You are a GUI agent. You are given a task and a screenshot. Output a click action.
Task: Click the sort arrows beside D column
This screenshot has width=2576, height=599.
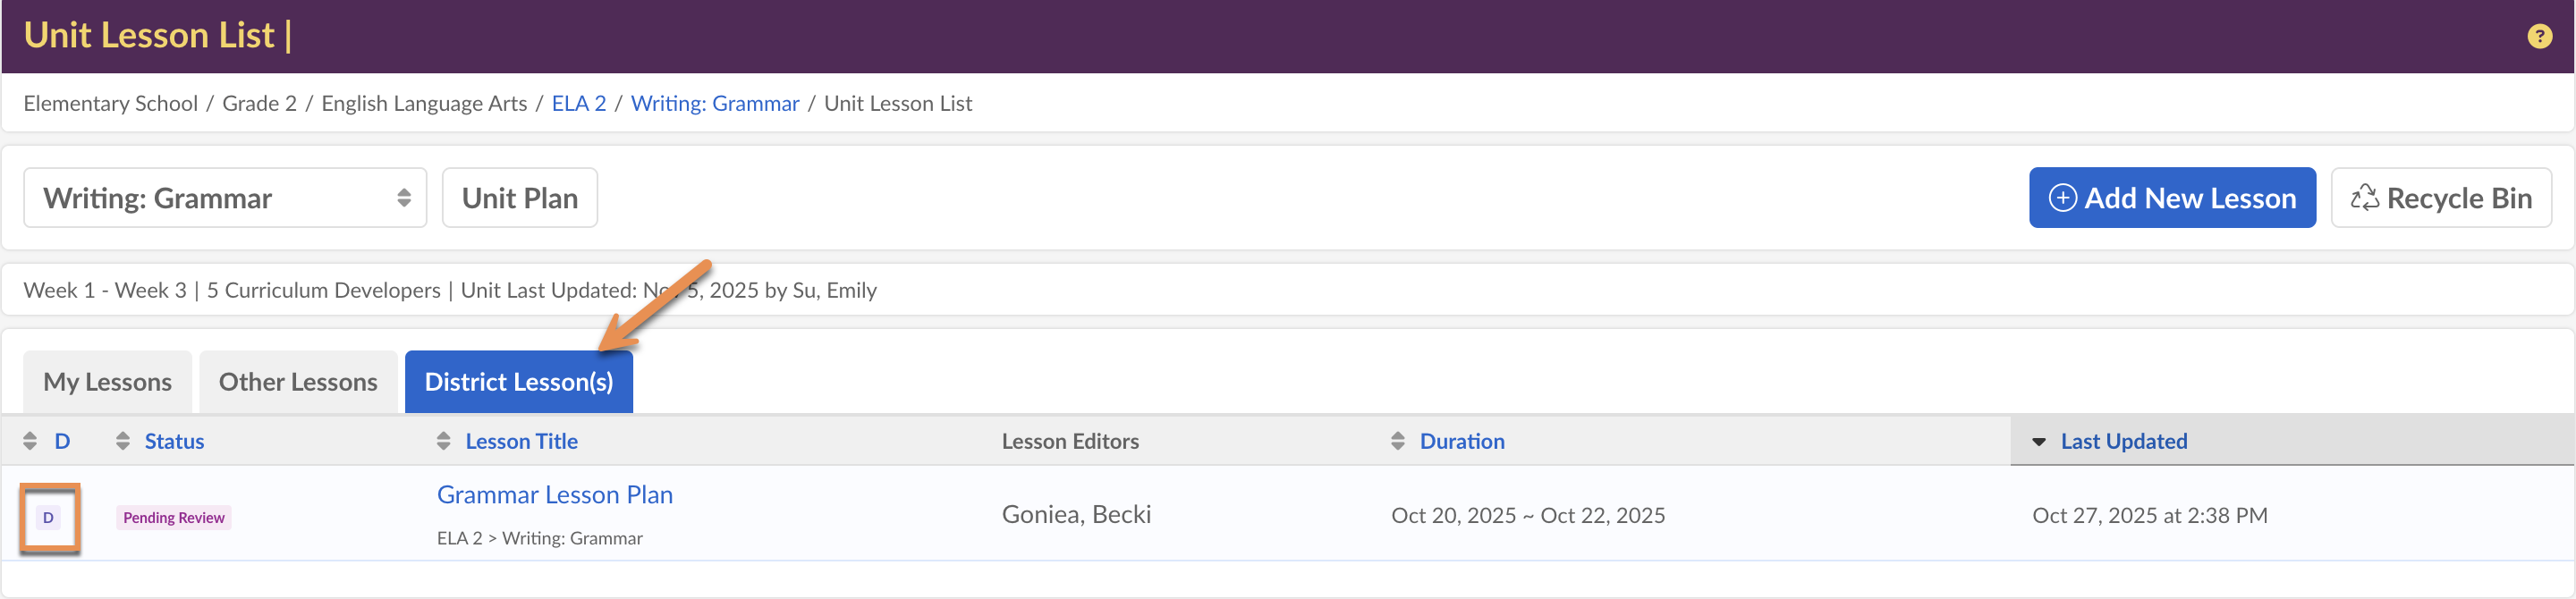coord(30,441)
